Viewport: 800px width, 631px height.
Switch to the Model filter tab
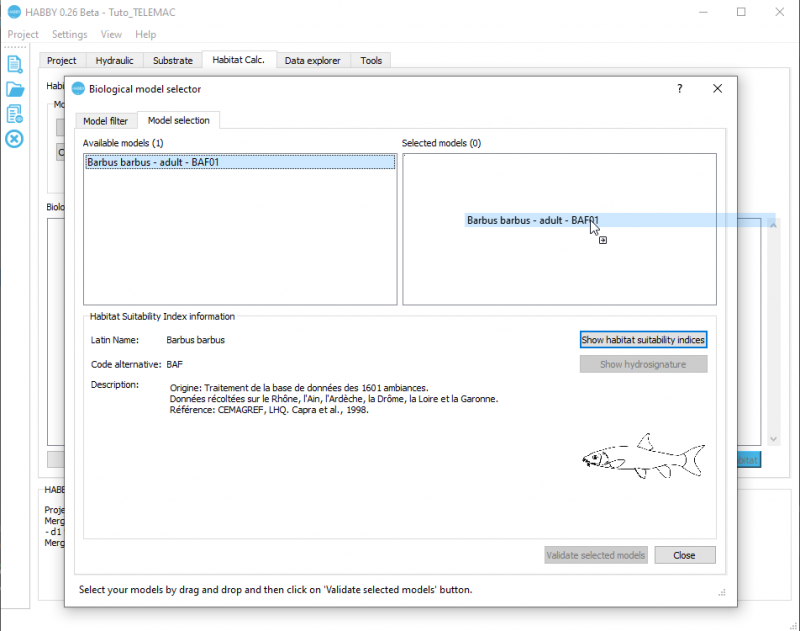click(105, 120)
